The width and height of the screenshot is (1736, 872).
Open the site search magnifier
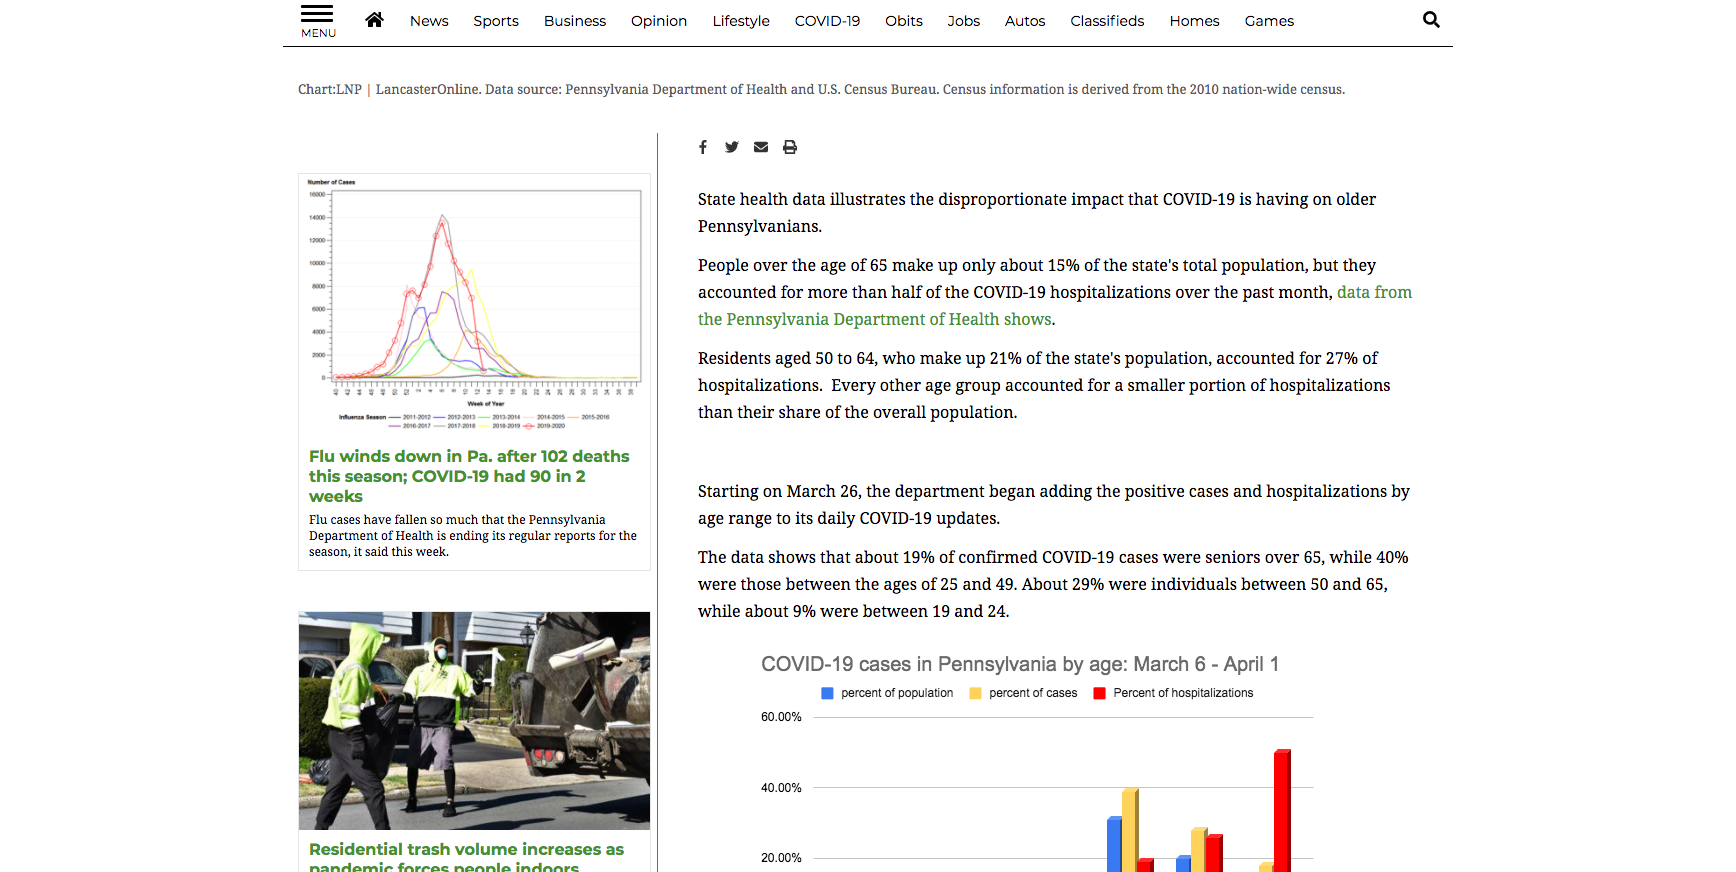(x=1431, y=20)
